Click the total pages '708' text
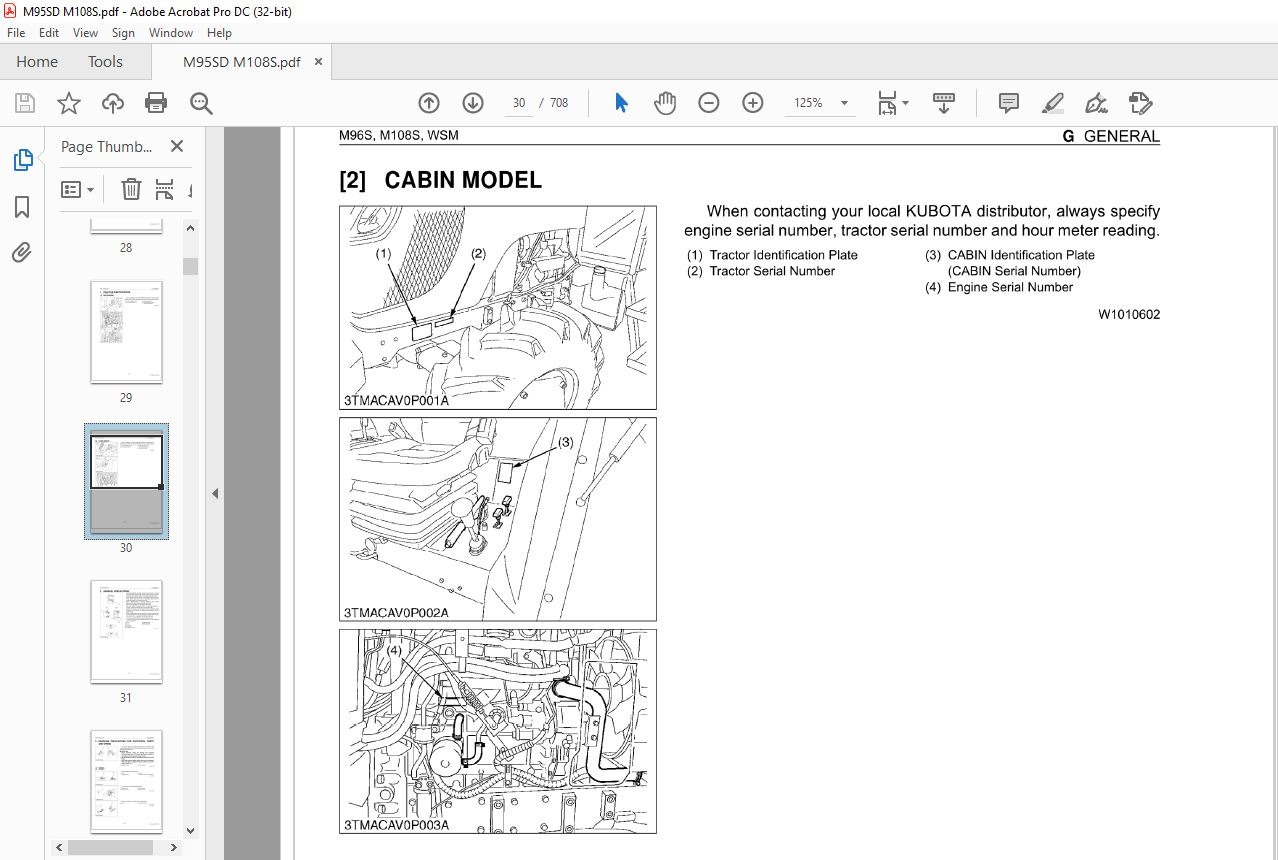Viewport: 1278px width, 860px height. point(559,103)
